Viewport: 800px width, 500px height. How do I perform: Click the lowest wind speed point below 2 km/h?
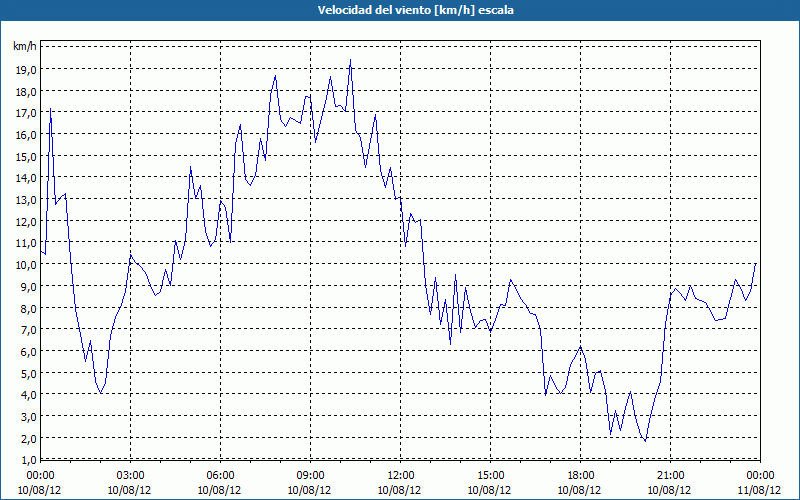645,441
